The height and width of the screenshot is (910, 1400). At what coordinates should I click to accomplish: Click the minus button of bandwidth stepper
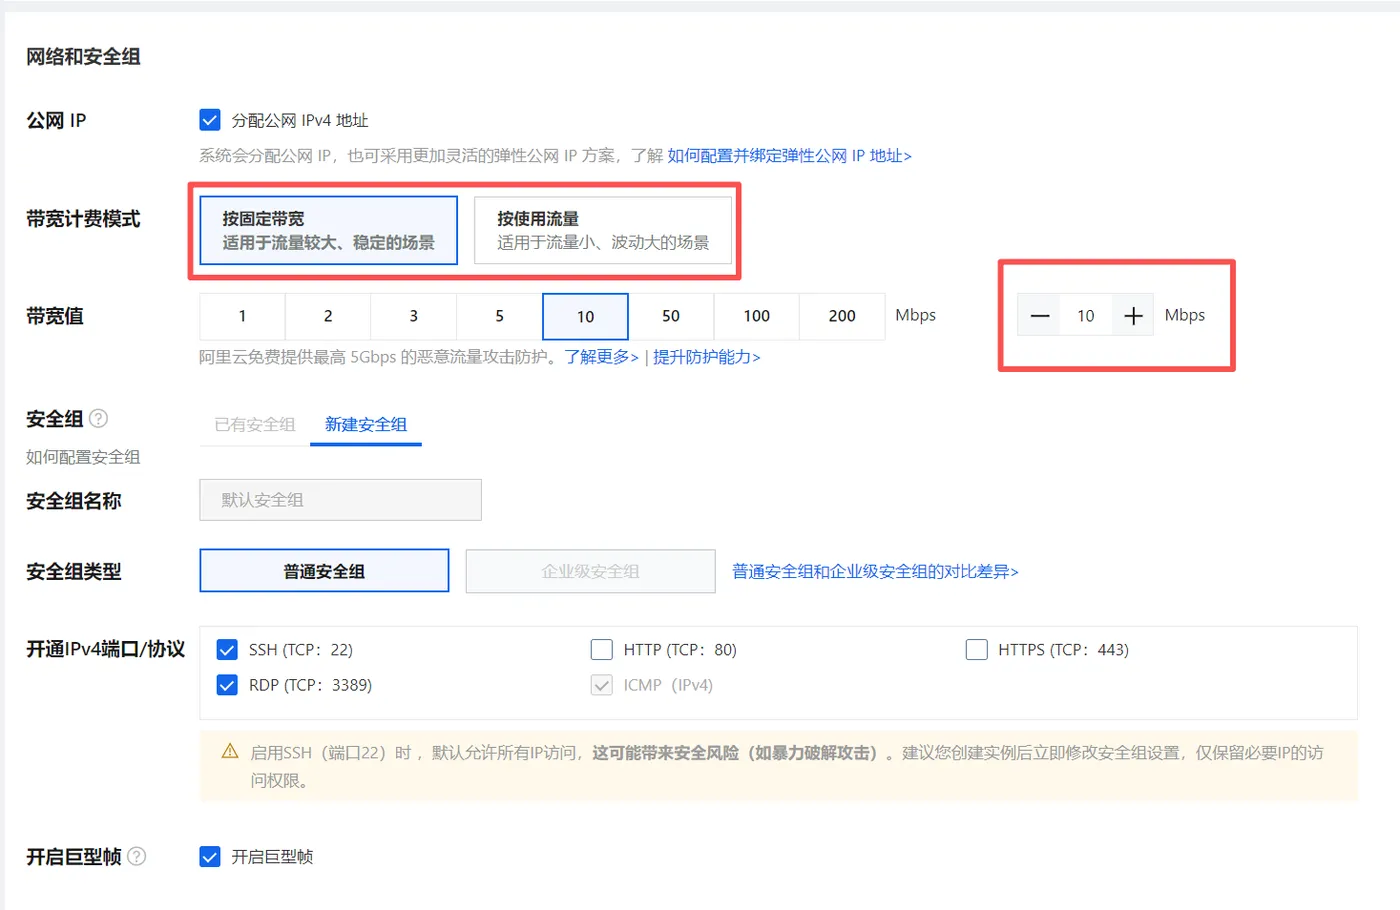pos(1040,316)
